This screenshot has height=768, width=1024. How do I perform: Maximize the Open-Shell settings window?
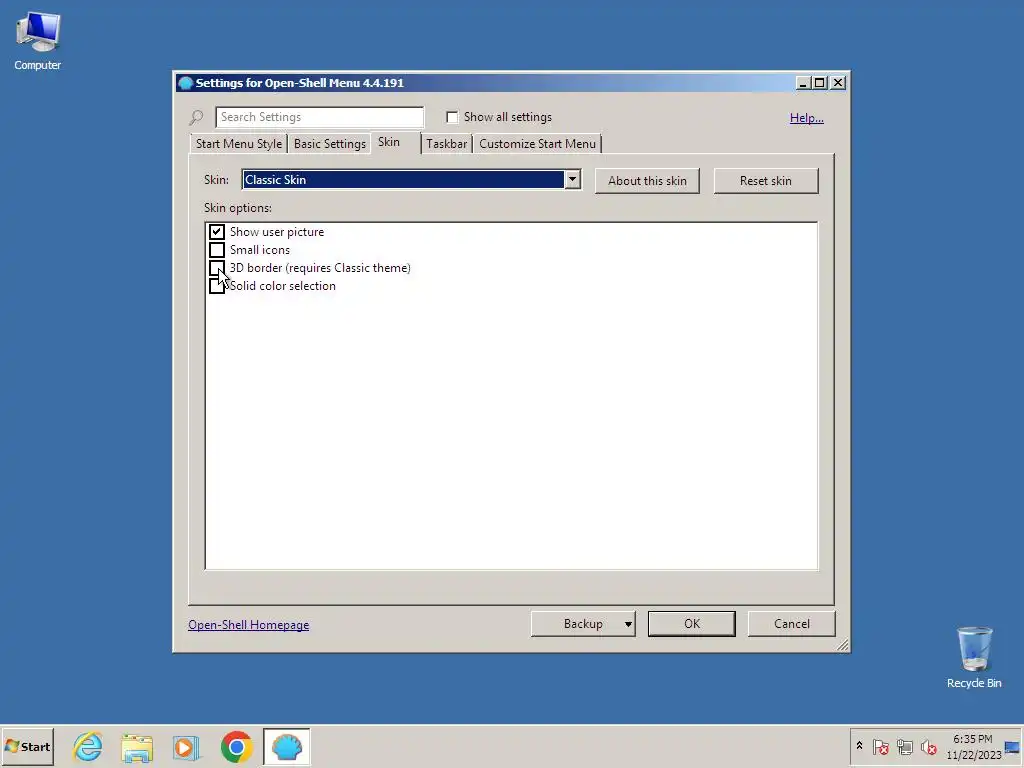tap(820, 83)
